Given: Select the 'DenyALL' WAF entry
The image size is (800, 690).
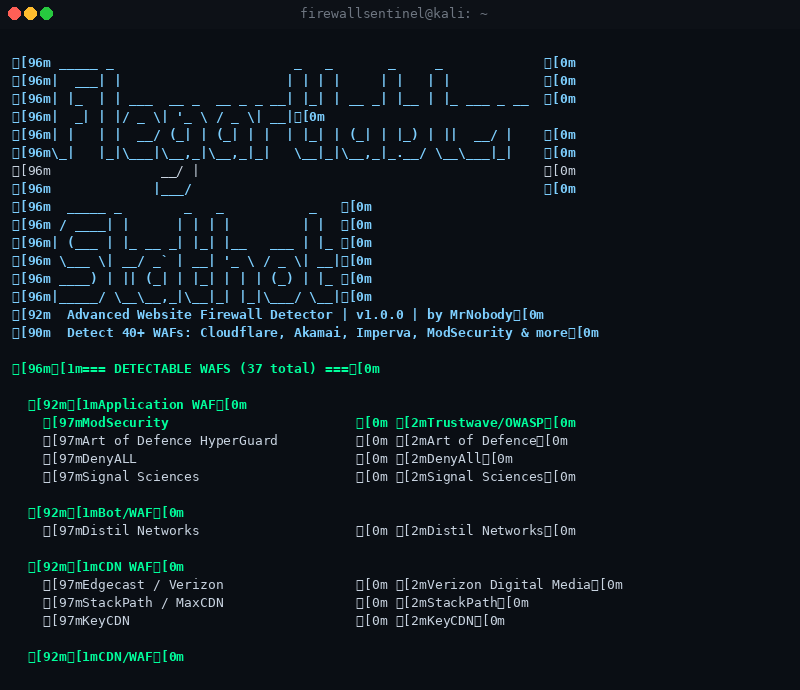Looking at the screenshot, I should pyautogui.click(x=109, y=459).
